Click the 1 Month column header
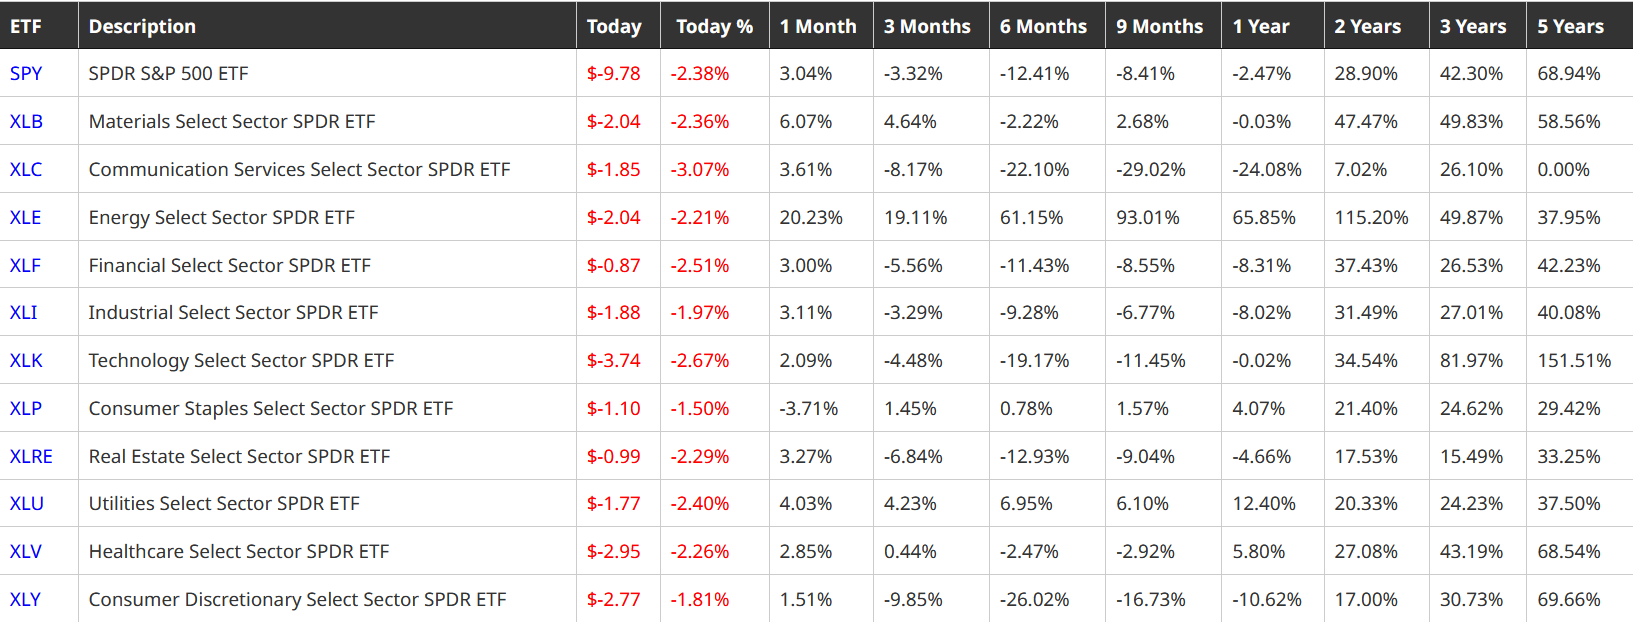The height and width of the screenshot is (622, 1633). point(818,27)
